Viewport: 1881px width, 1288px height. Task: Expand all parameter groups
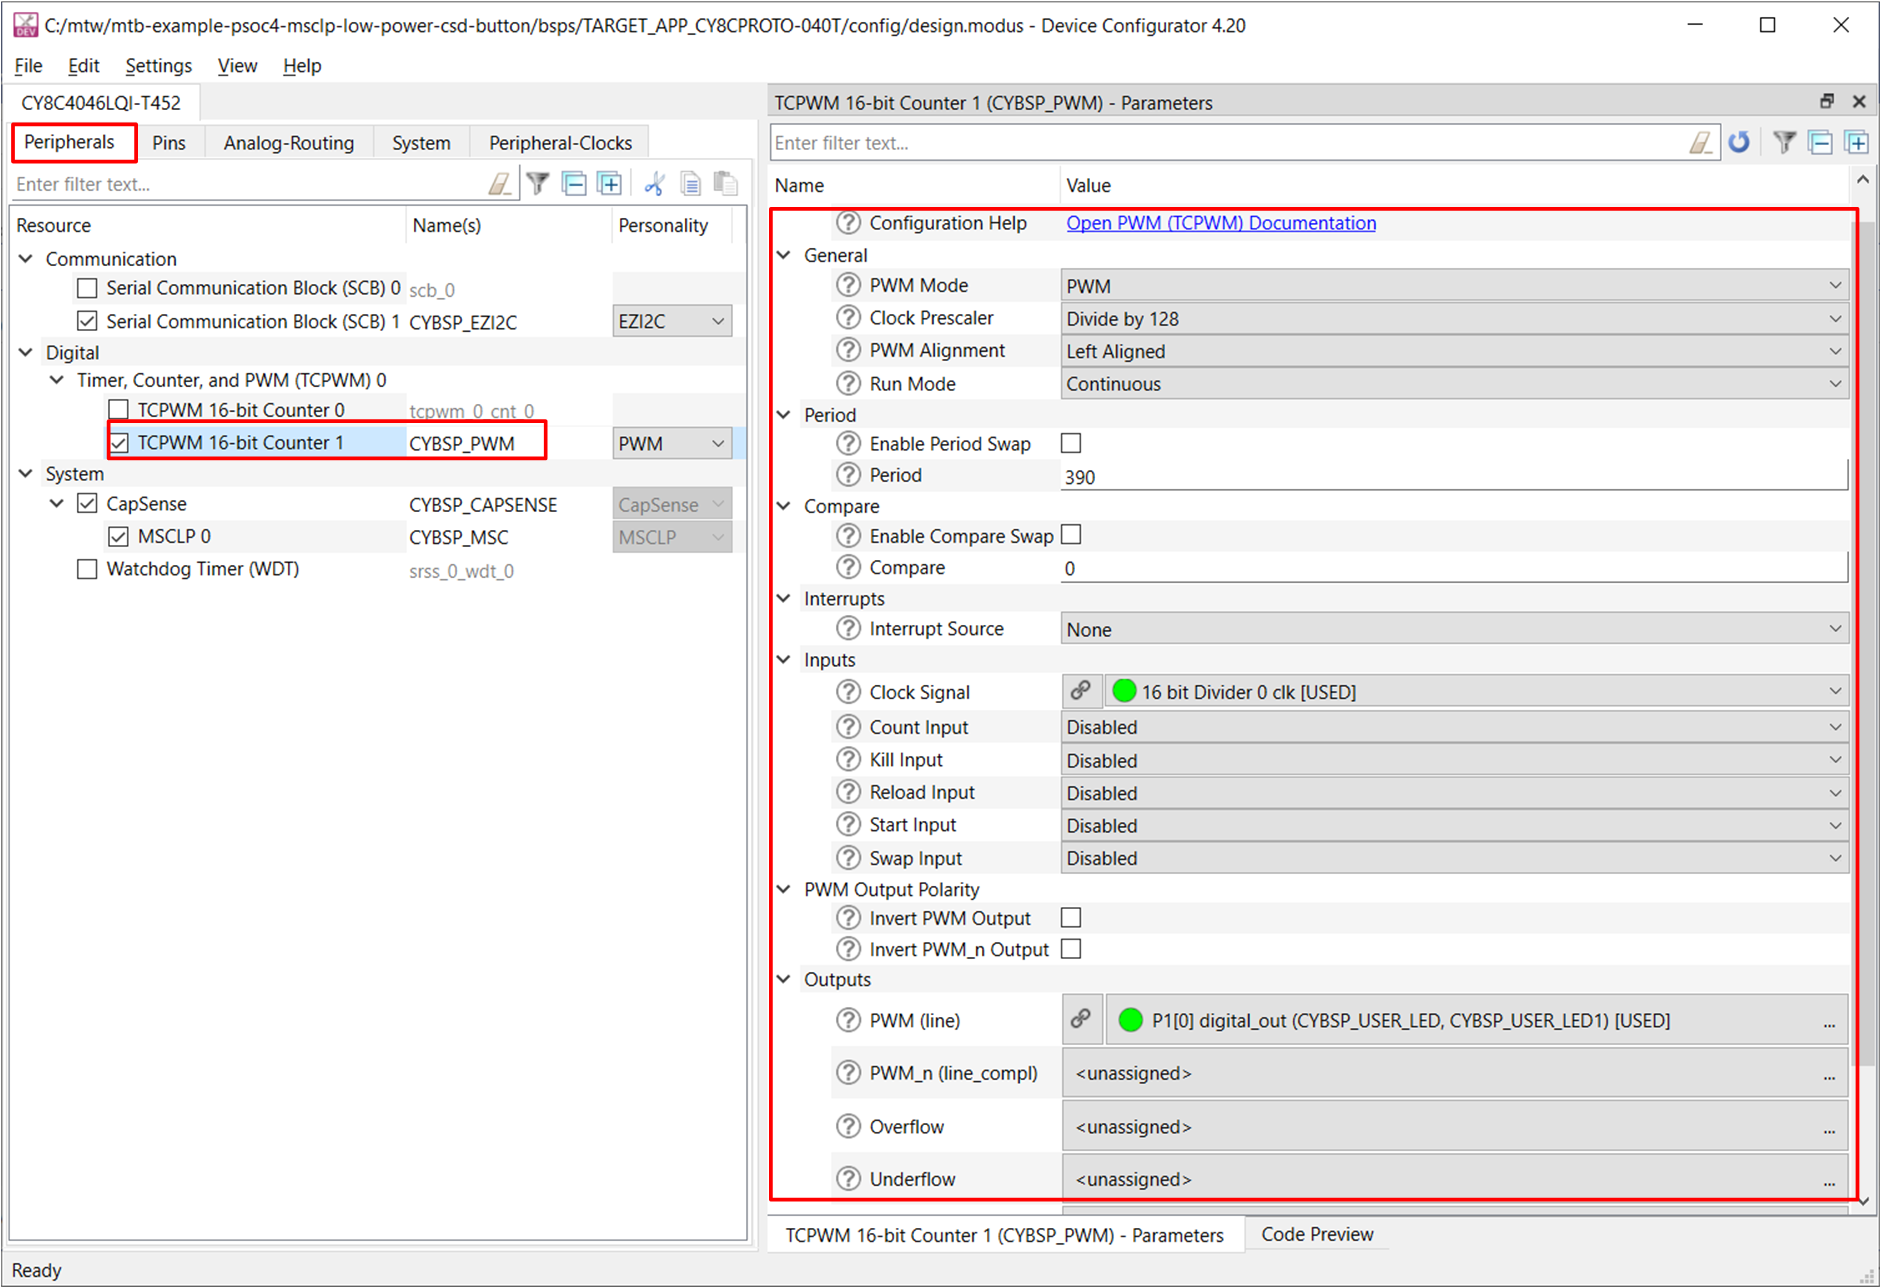coord(1857,143)
